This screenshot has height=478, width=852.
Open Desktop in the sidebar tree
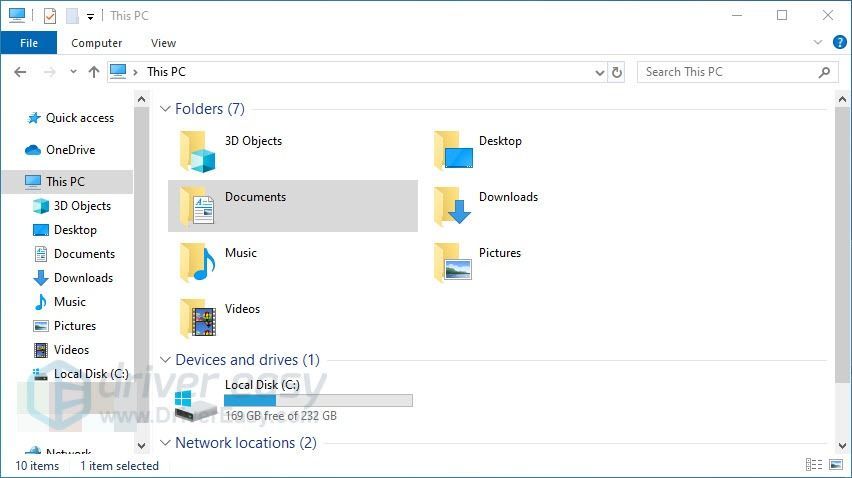(x=75, y=230)
